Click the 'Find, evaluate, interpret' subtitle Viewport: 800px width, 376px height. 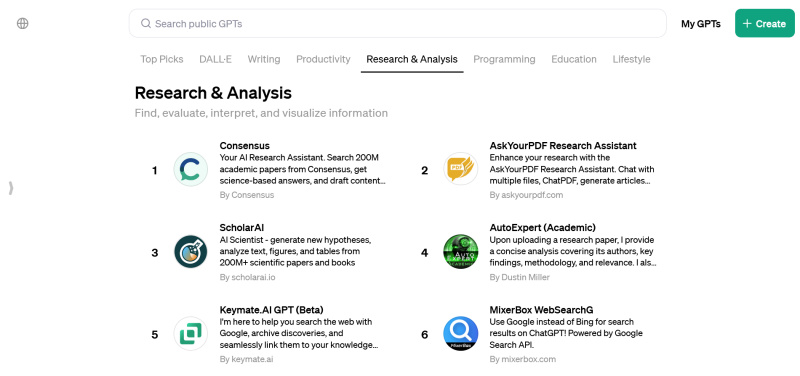click(x=261, y=113)
